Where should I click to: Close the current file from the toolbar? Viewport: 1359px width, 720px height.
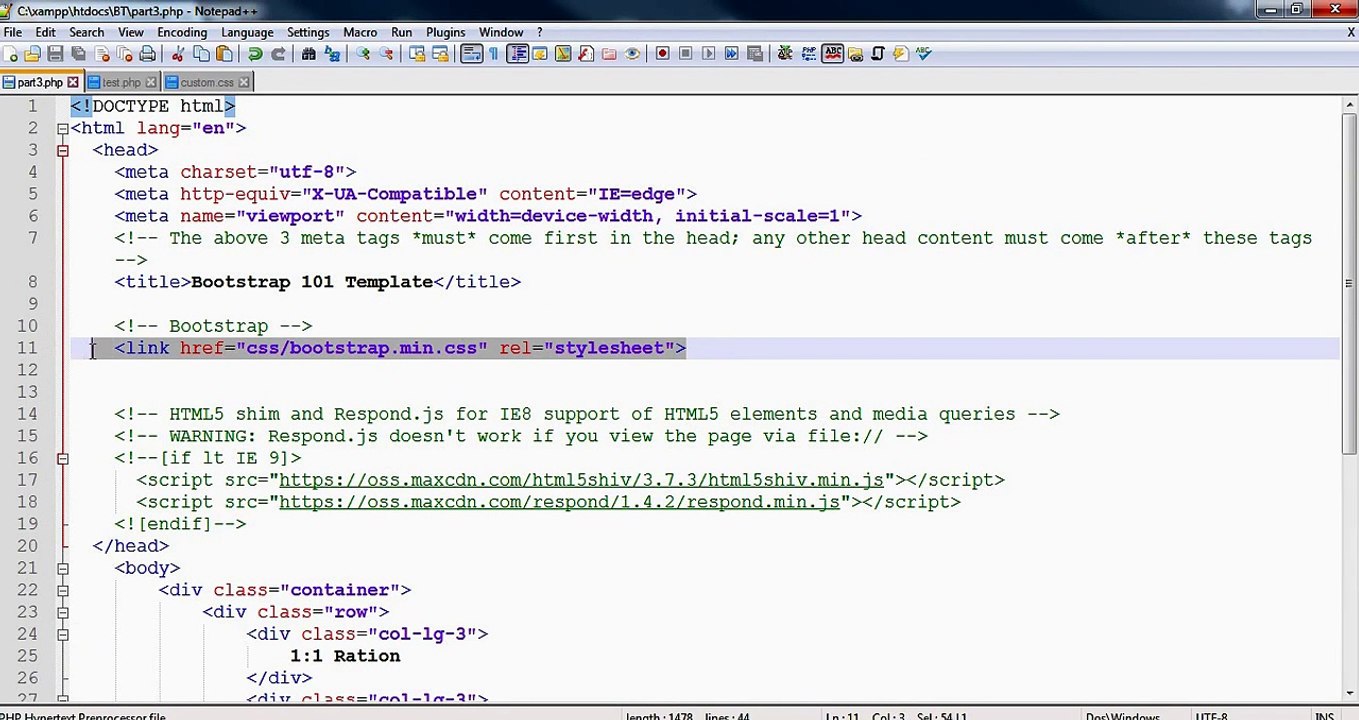point(101,54)
